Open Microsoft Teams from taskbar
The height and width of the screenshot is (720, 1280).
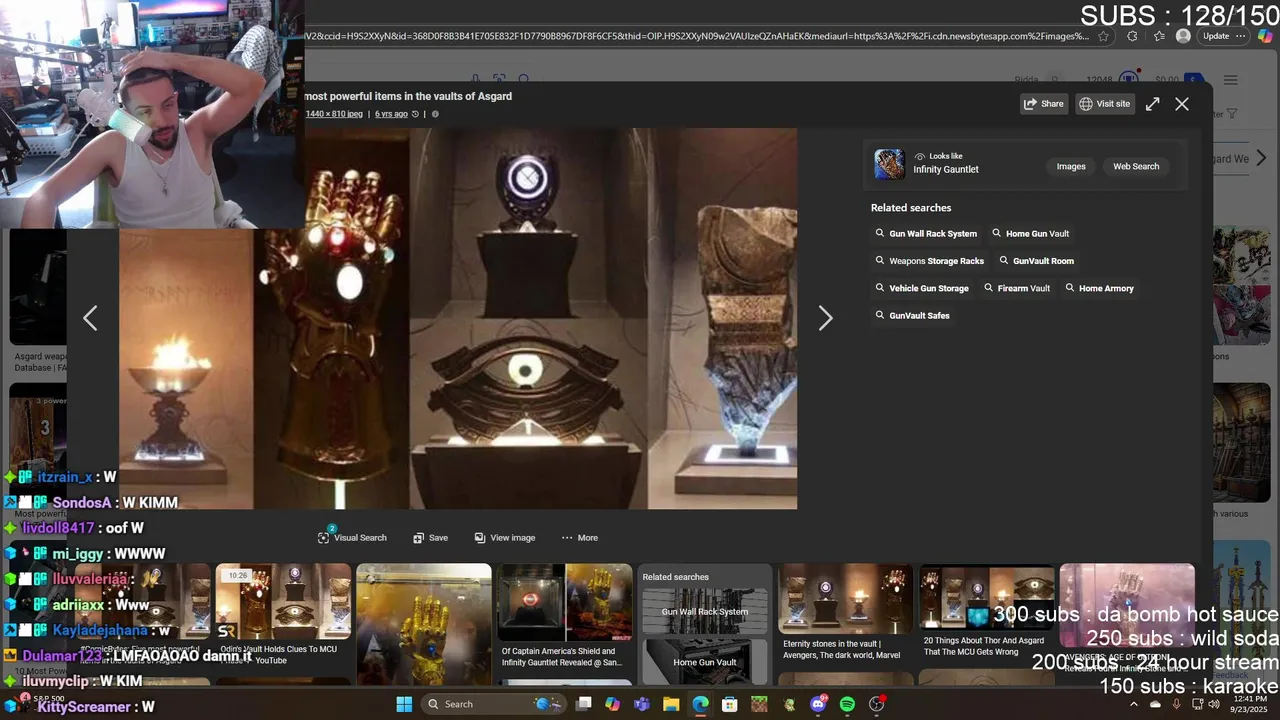tap(642, 704)
